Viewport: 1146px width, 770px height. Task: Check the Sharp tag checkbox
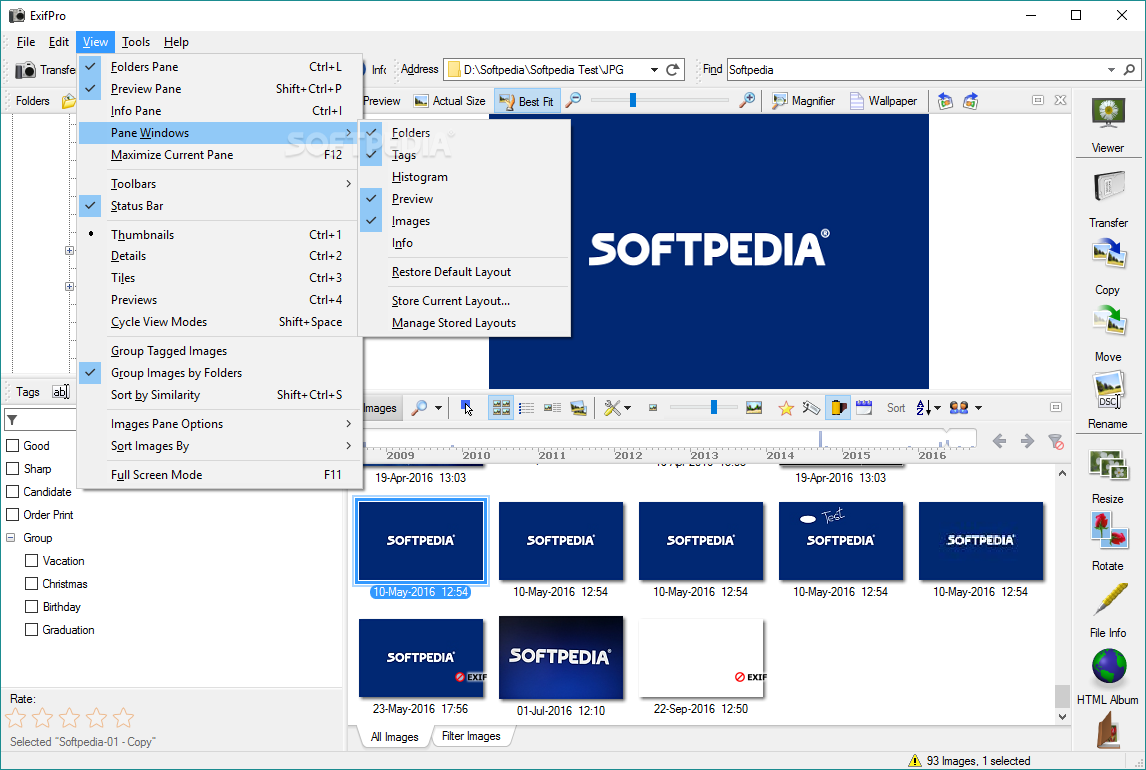12,468
